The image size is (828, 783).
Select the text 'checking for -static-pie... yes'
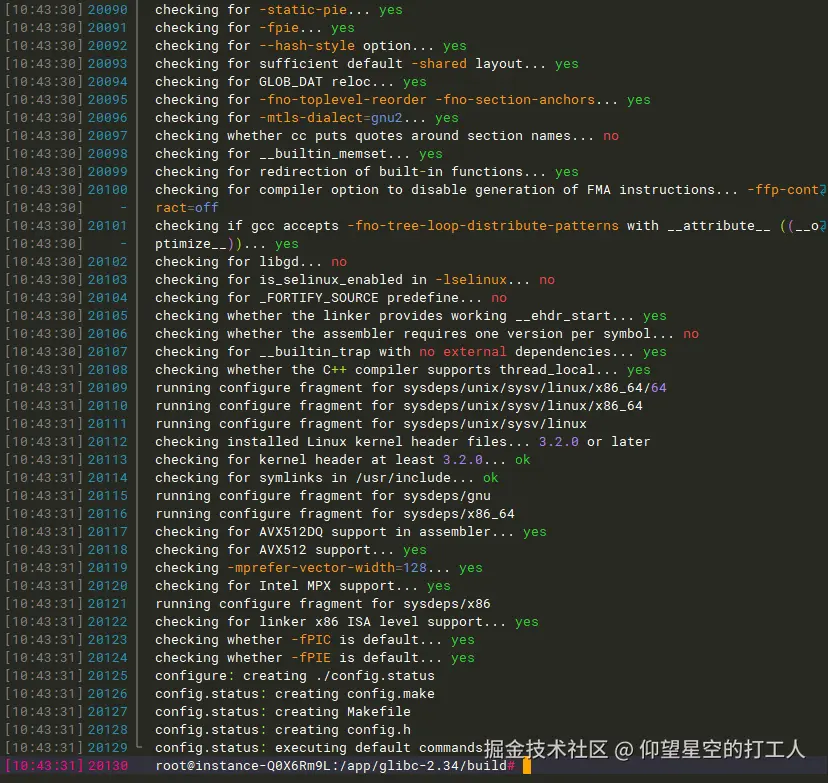(x=278, y=10)
